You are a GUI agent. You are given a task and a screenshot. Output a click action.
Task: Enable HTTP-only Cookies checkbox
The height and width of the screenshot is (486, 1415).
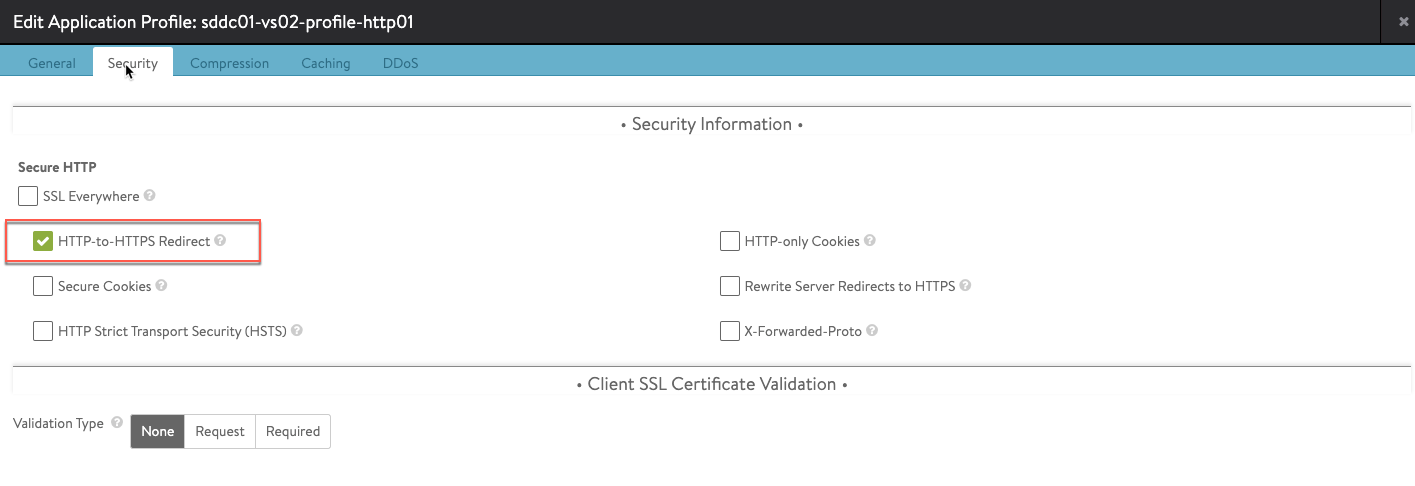[730, 241]
